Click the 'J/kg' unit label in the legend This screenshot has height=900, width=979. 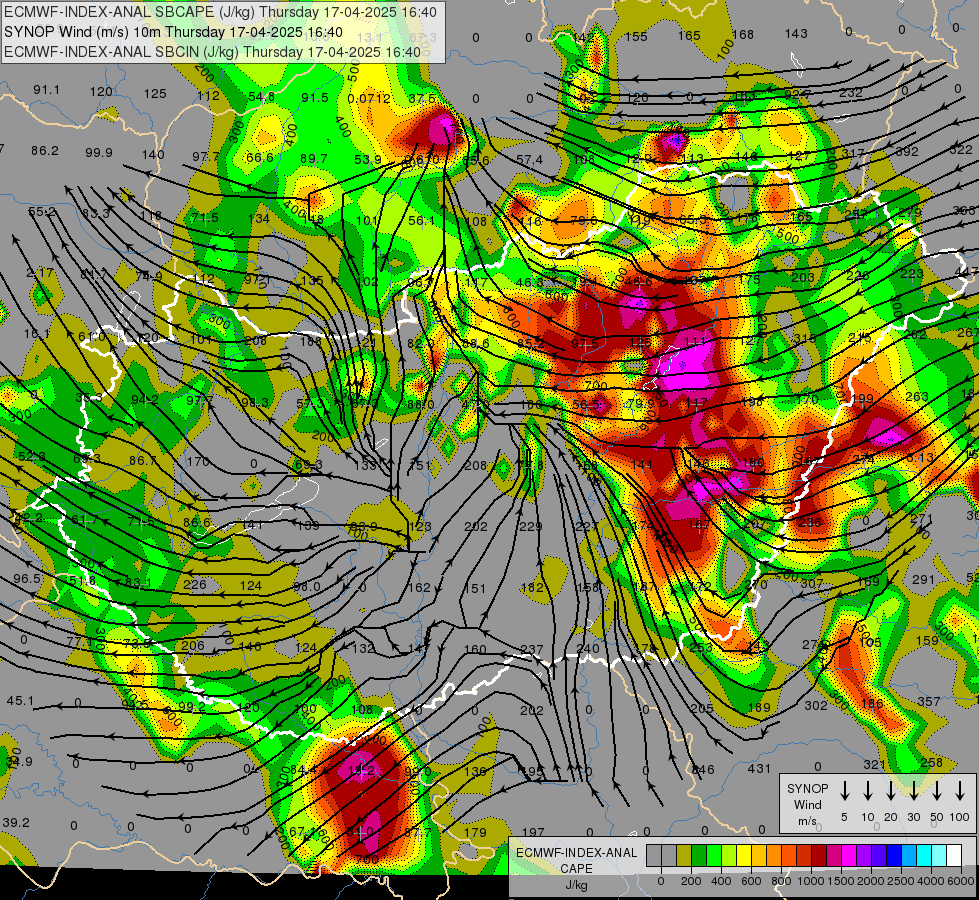(x=576, y=885)
